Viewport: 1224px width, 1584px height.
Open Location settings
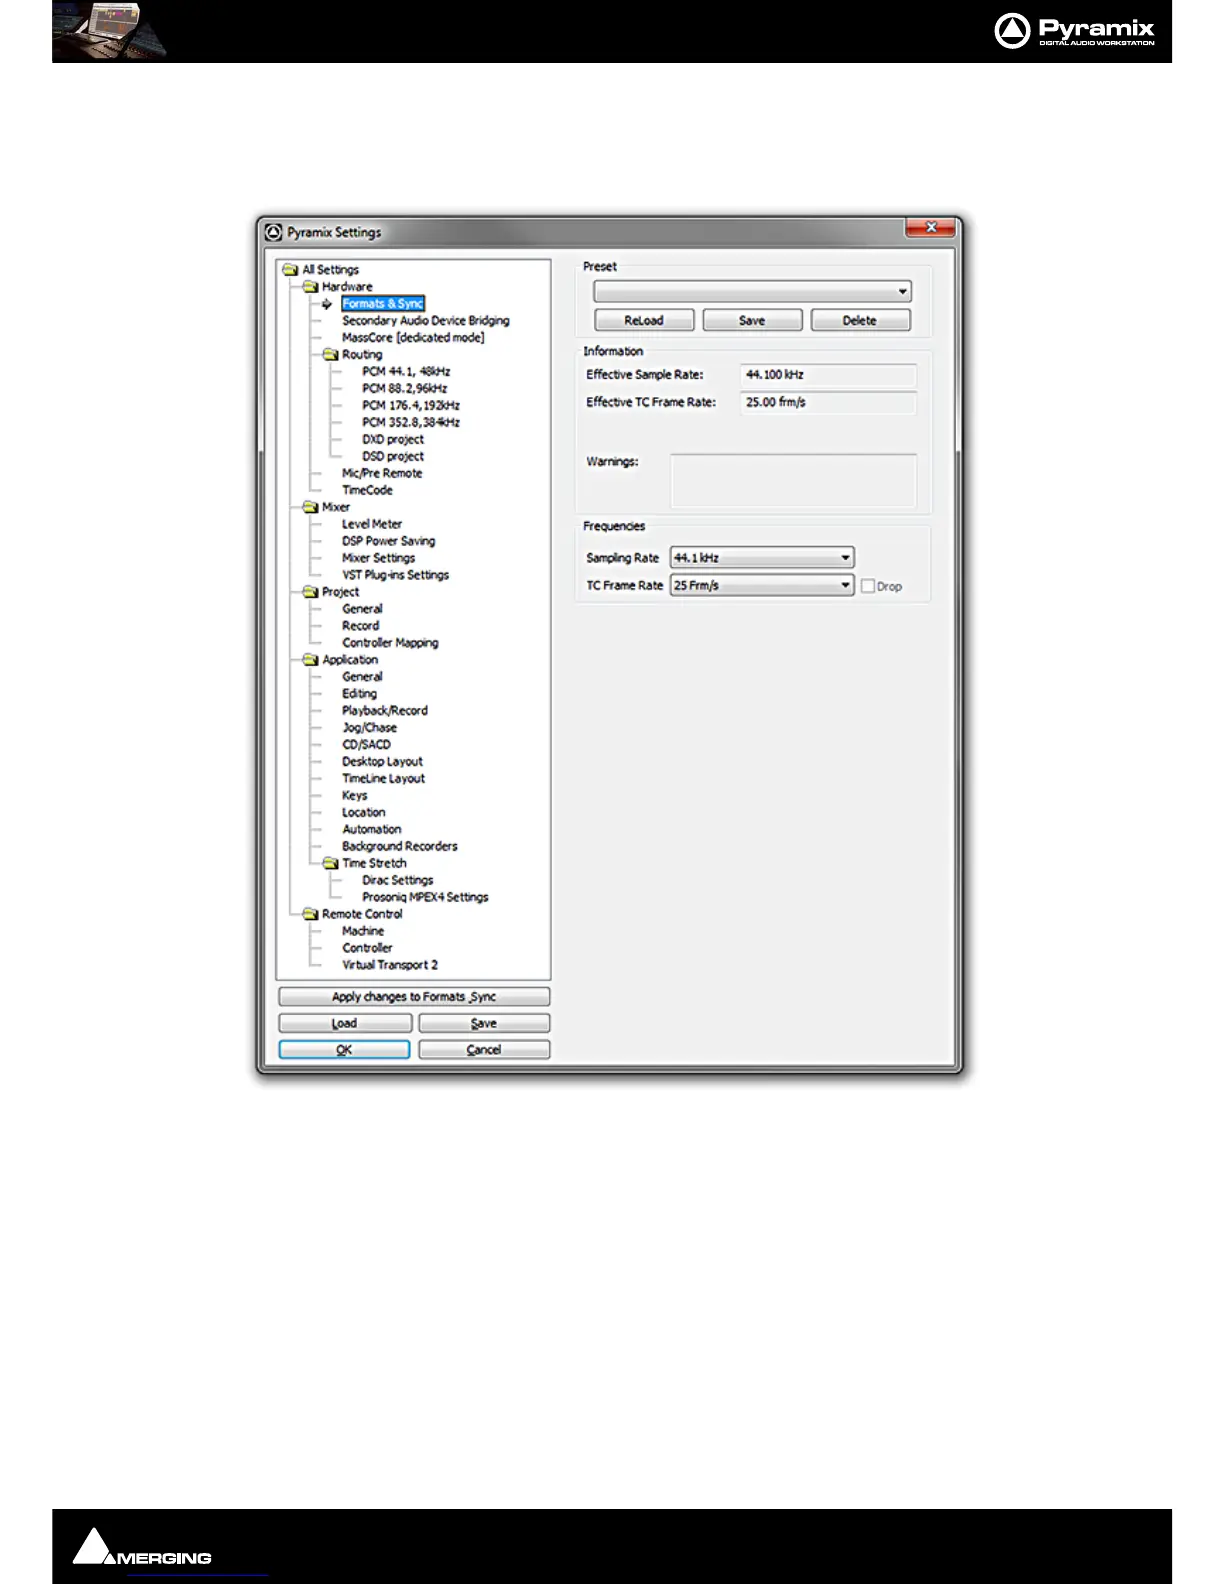click(363, 814)
